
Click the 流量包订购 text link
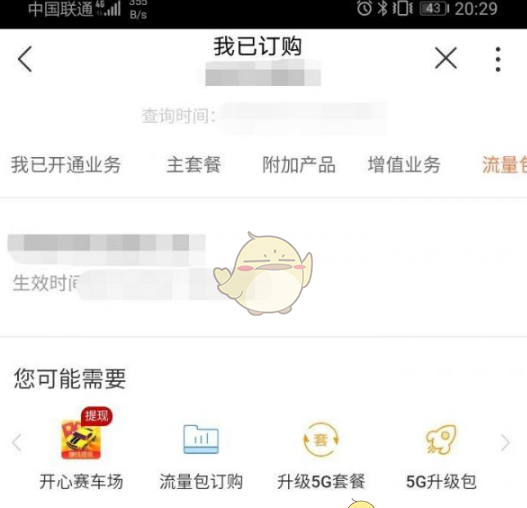click(201, 481)
